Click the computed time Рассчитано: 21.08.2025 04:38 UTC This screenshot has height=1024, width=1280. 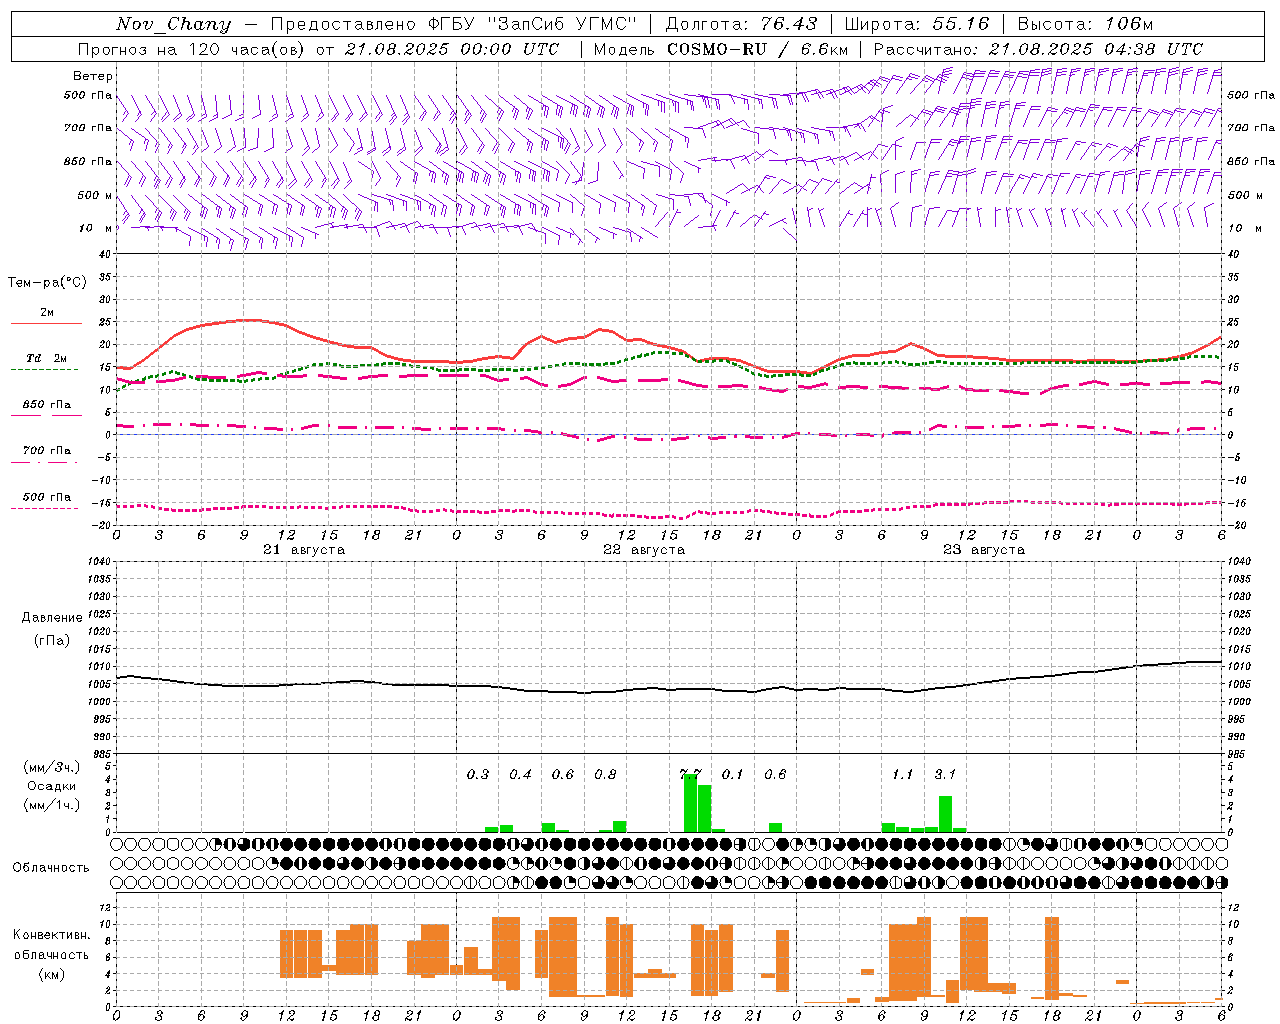tap(1038, 49)
